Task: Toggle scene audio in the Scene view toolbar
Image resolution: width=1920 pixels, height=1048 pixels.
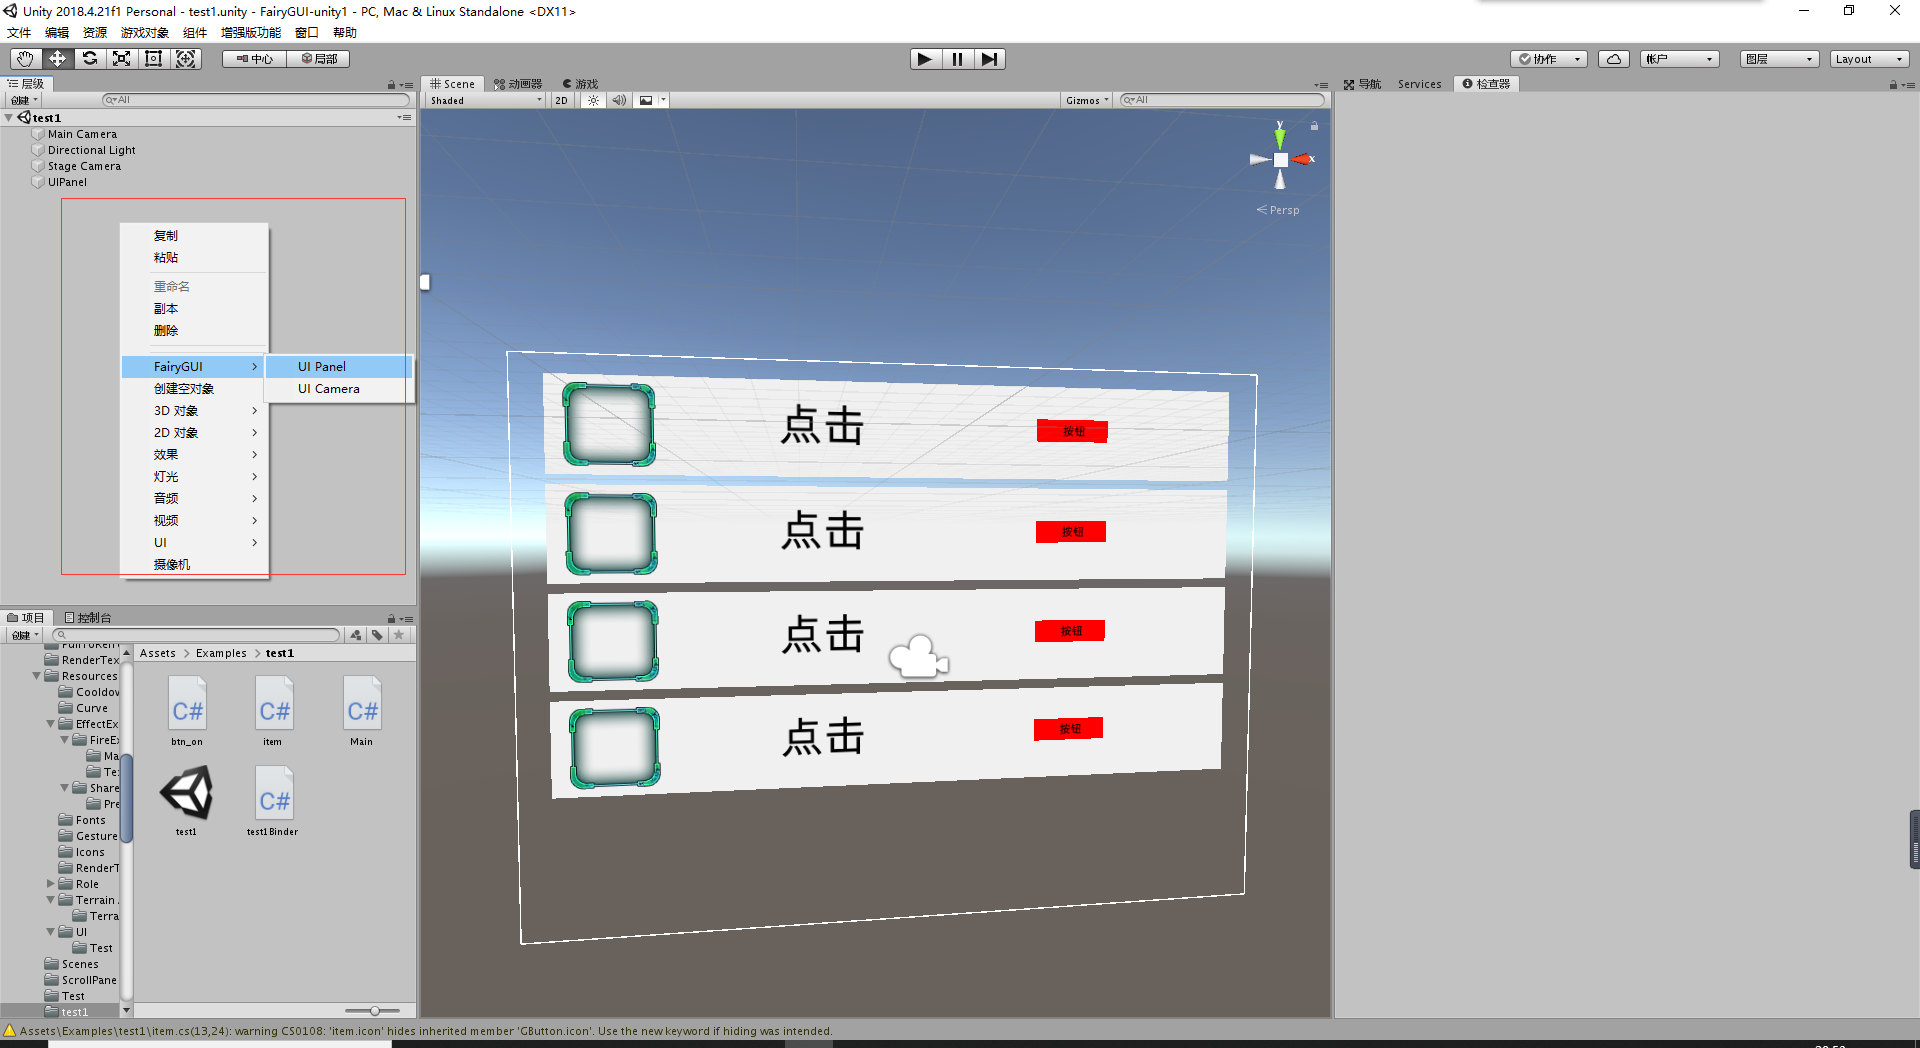Action: tap(619, 100)
